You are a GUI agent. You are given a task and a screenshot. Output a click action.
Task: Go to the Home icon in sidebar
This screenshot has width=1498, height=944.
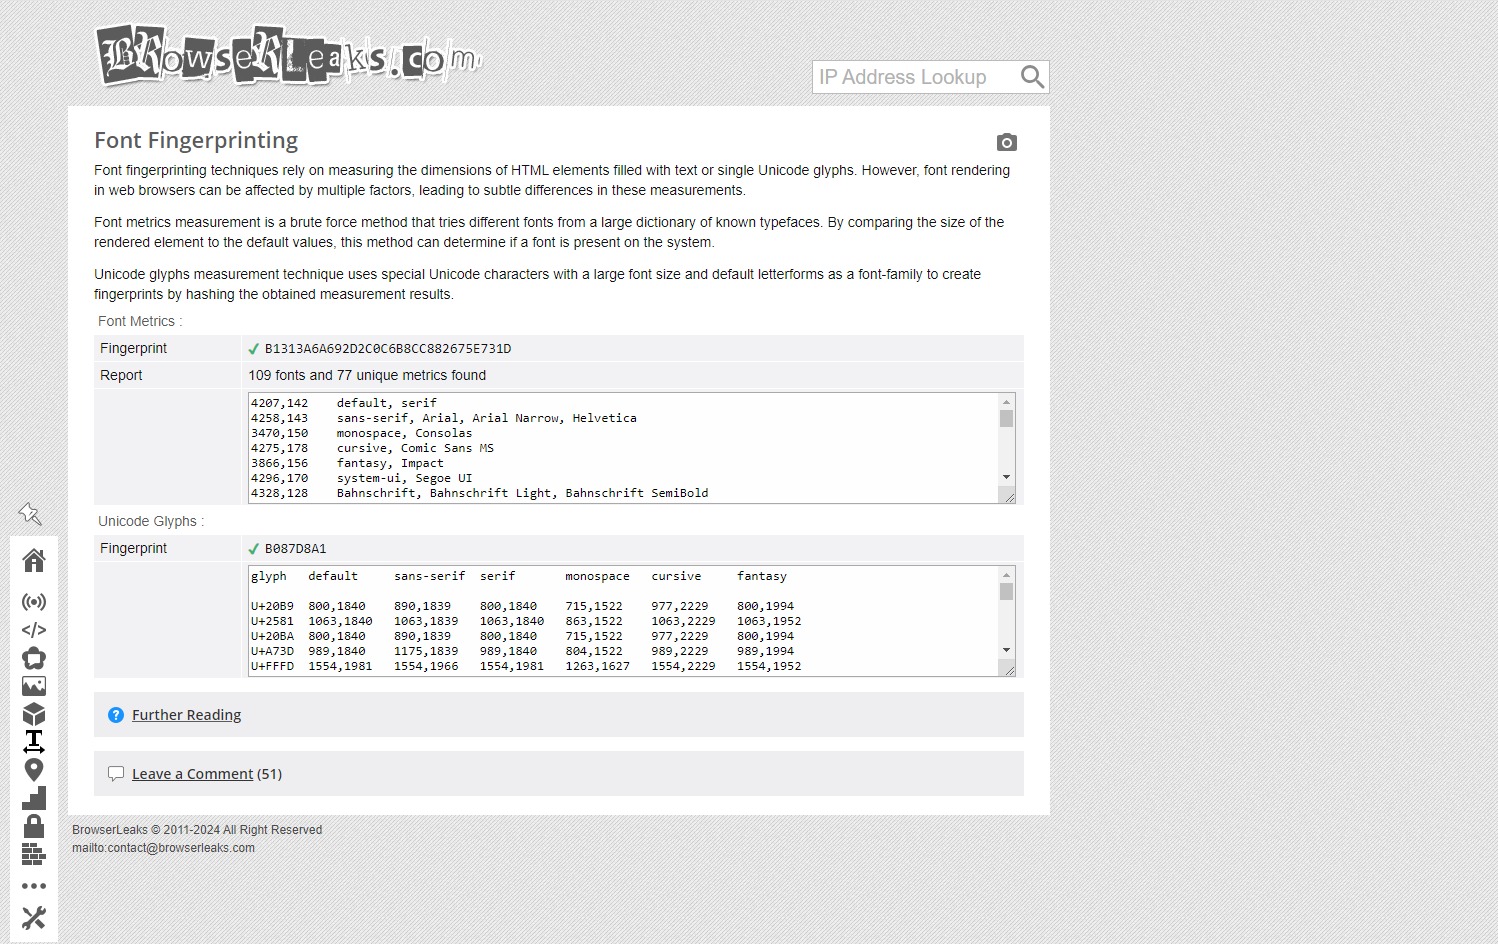pos(34,560)
